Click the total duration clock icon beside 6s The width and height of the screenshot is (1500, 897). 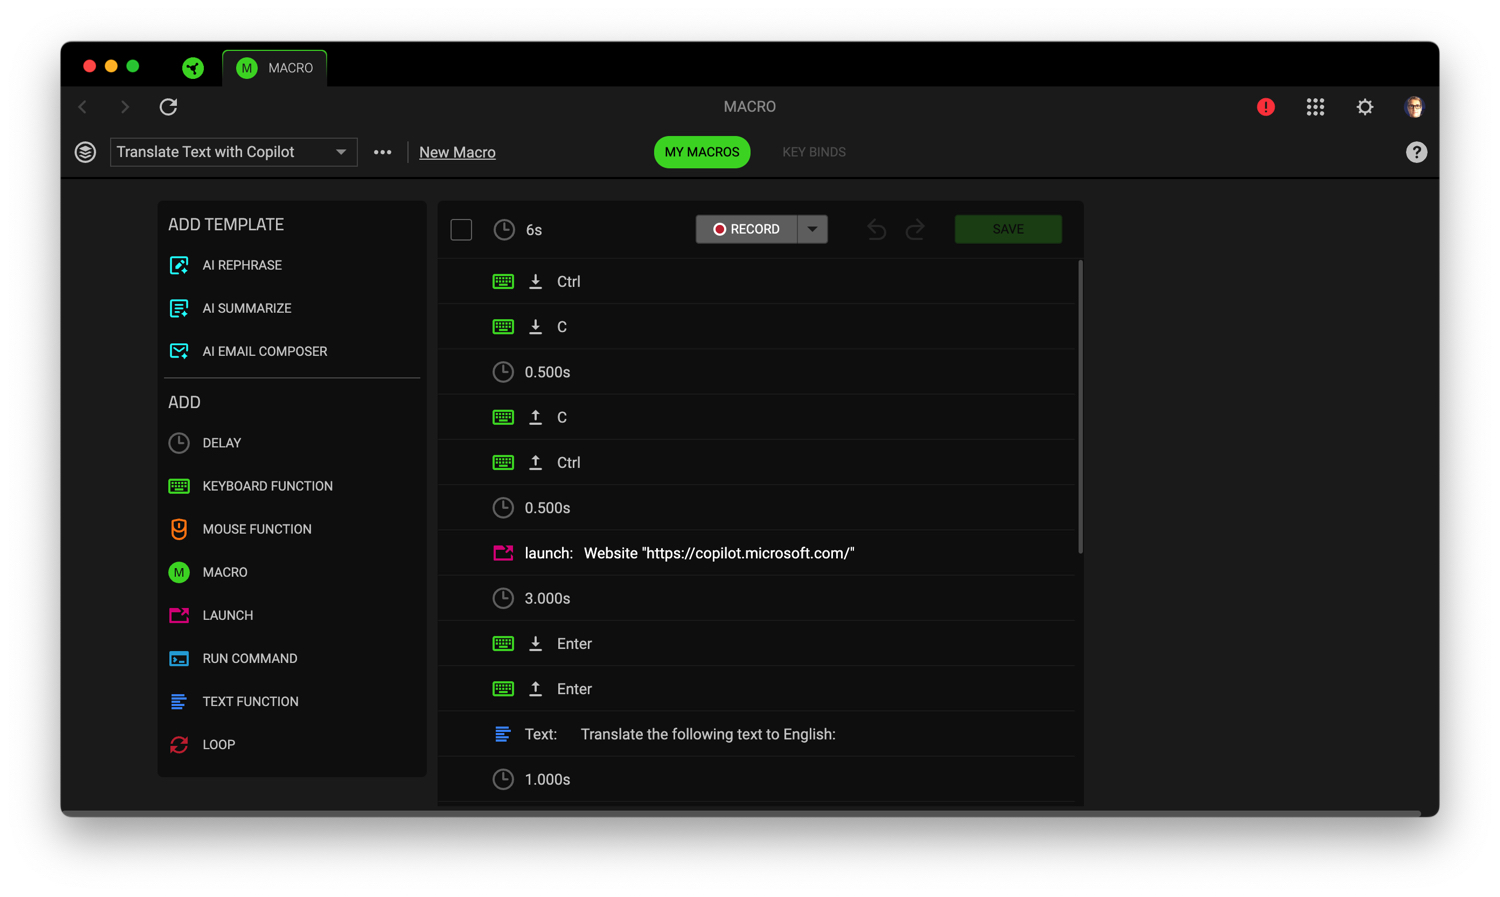pyautogui.click(x=504, y=230)
